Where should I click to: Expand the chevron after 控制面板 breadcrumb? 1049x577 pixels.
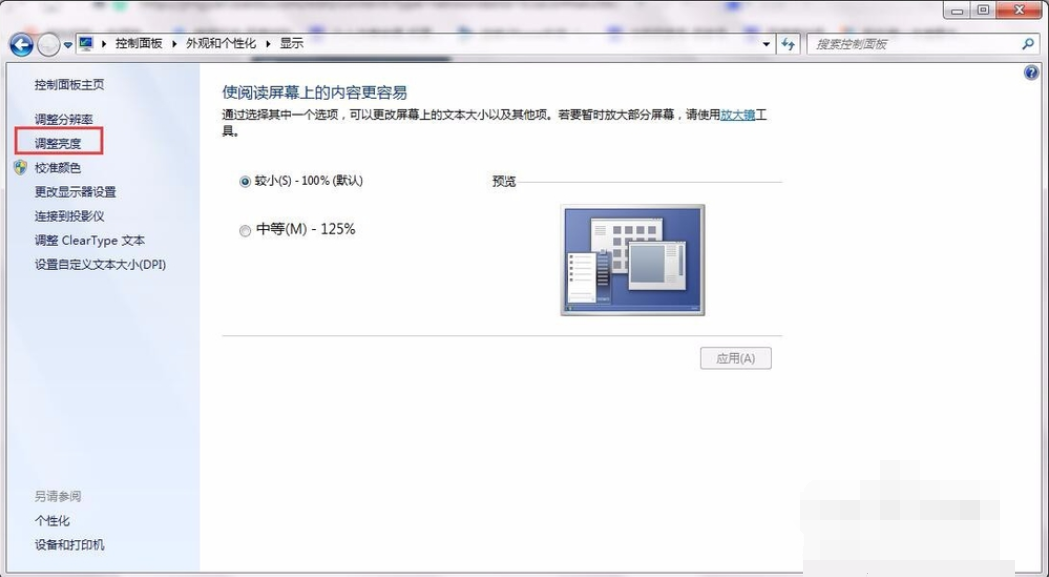point(176,44)
